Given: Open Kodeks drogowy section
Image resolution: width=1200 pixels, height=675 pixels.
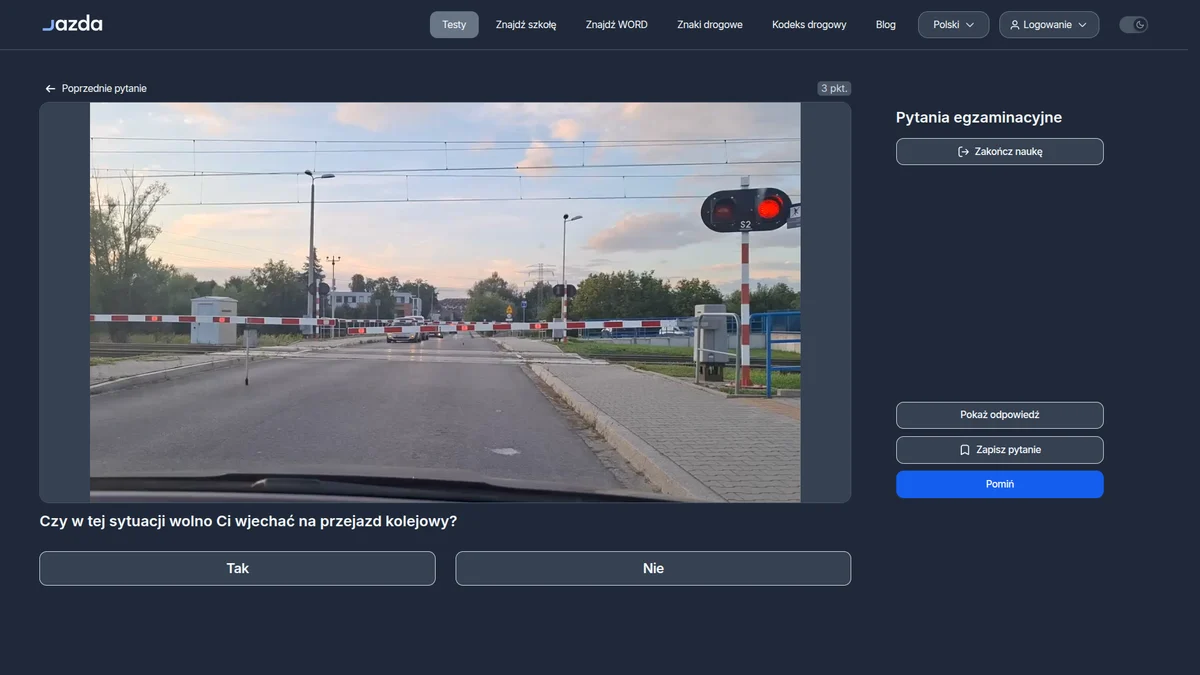Looking at the screenshot, I should click(809, 25).
